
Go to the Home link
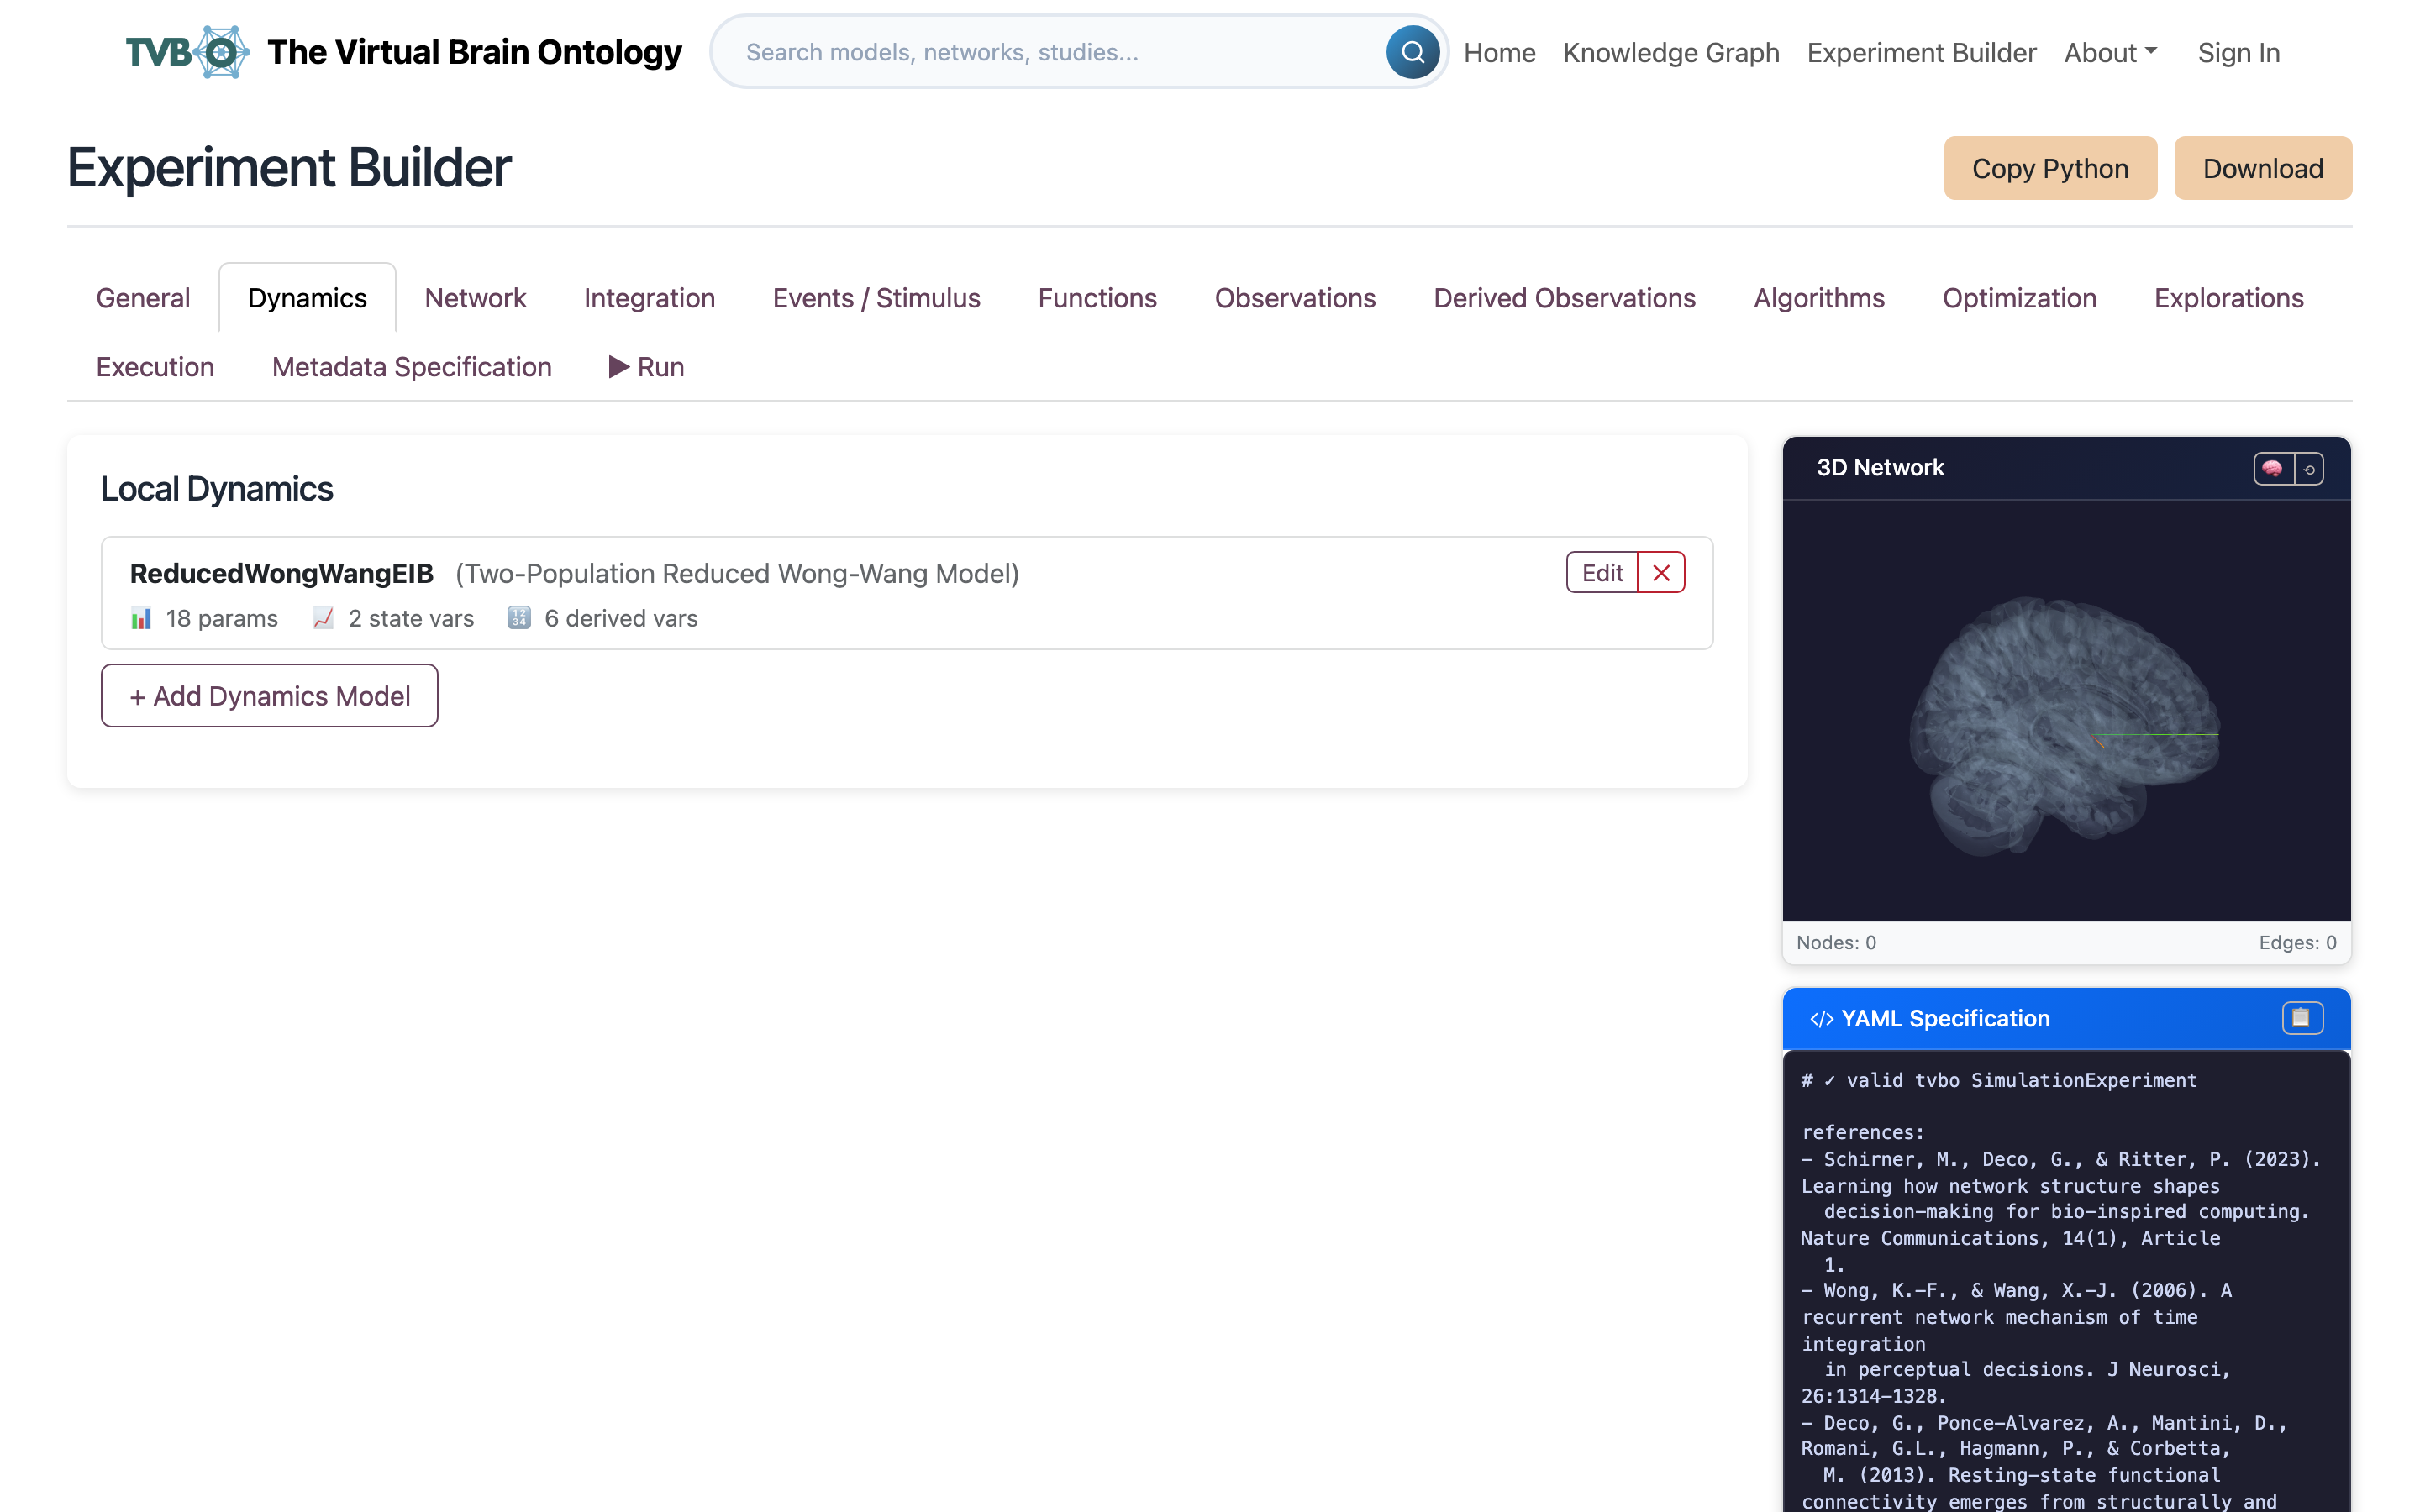1499,52
